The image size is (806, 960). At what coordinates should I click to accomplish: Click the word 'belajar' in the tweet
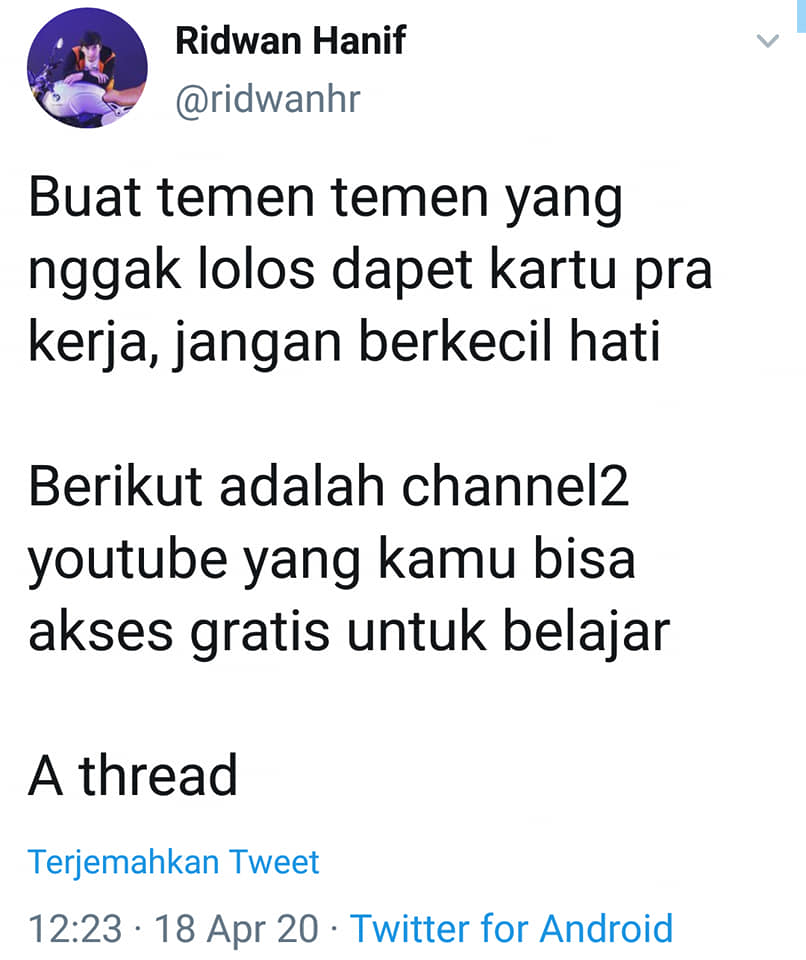586,633
